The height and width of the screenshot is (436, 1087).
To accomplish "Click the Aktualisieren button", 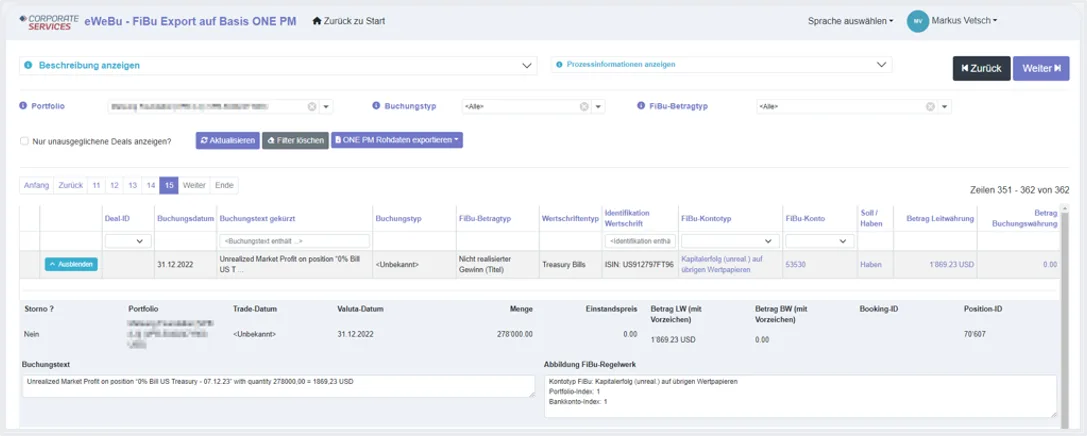I will 227,141.
